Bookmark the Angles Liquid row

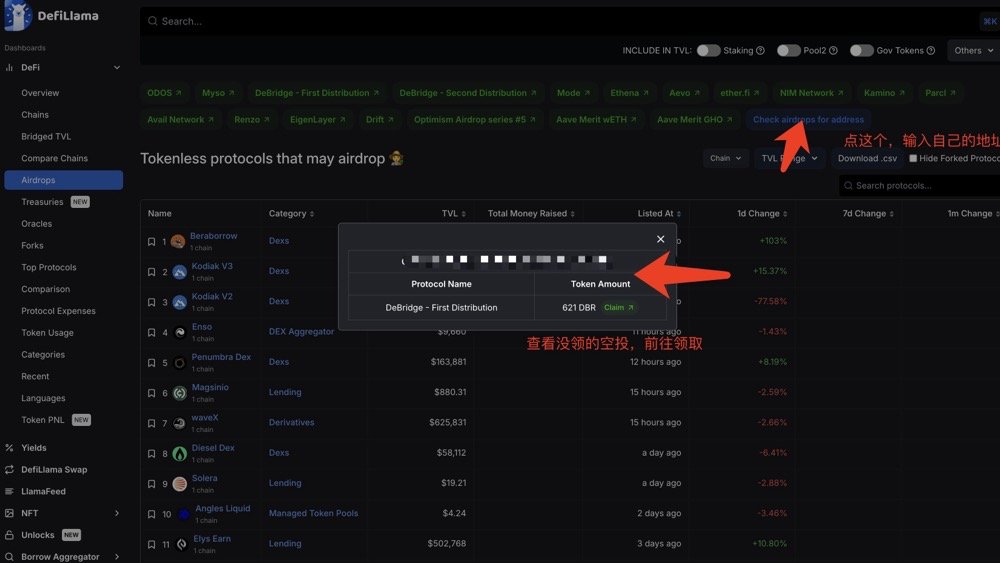[151, 514]
